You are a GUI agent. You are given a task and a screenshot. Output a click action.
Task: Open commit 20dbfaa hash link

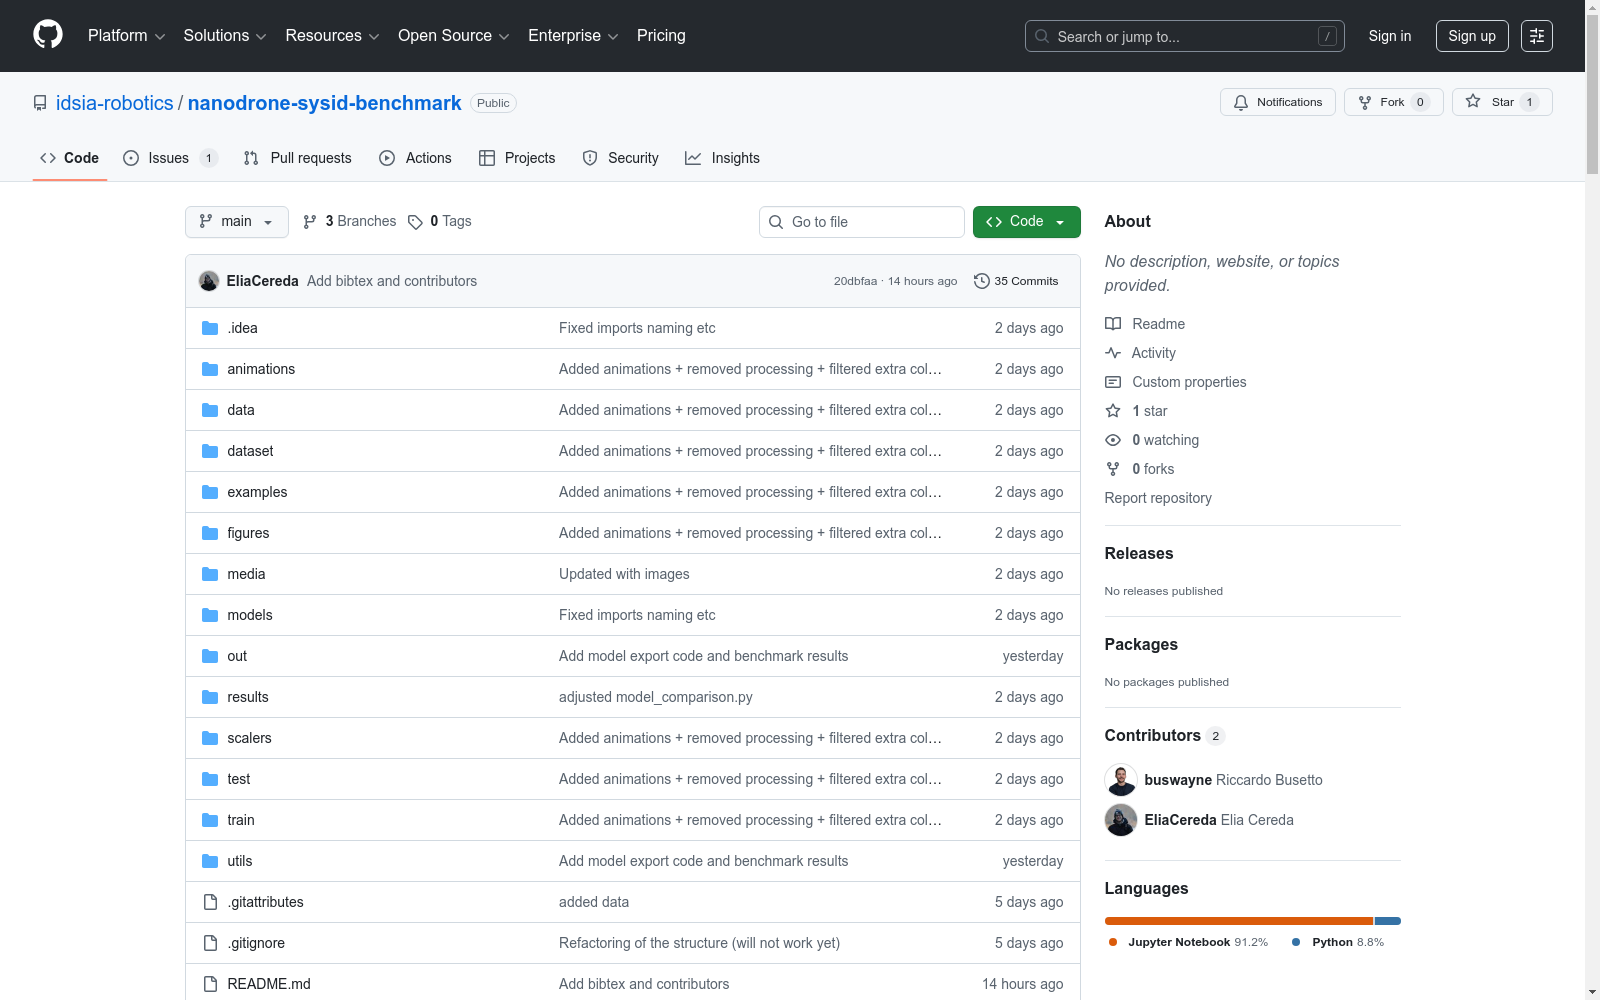click(x=855, y=281)
